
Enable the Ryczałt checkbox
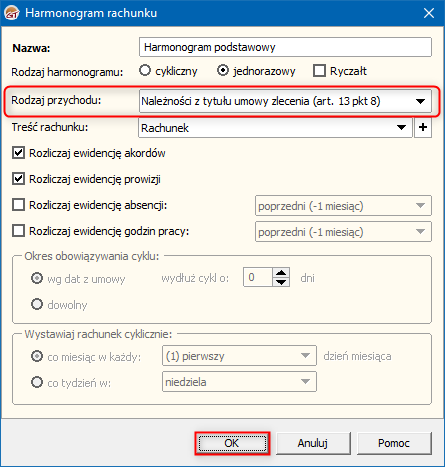319,71
